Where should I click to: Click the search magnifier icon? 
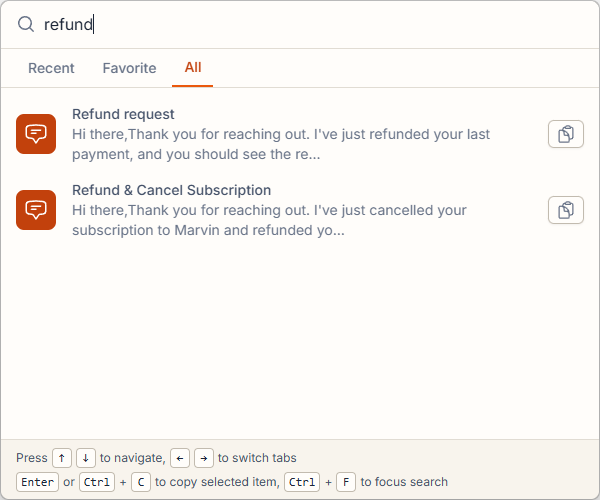point(26,24)
